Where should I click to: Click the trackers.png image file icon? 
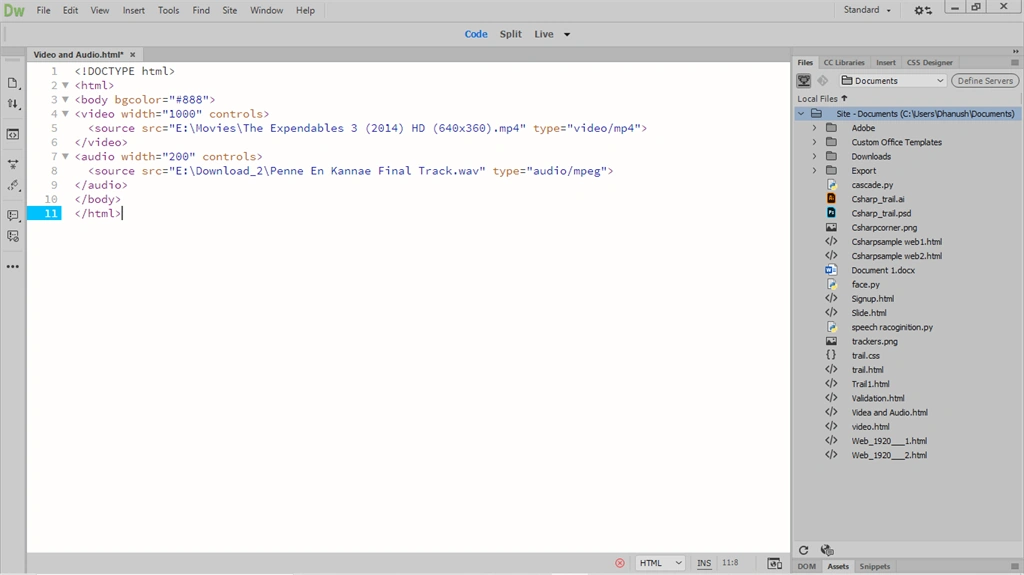pyautogui.click(x=831, y=341)
